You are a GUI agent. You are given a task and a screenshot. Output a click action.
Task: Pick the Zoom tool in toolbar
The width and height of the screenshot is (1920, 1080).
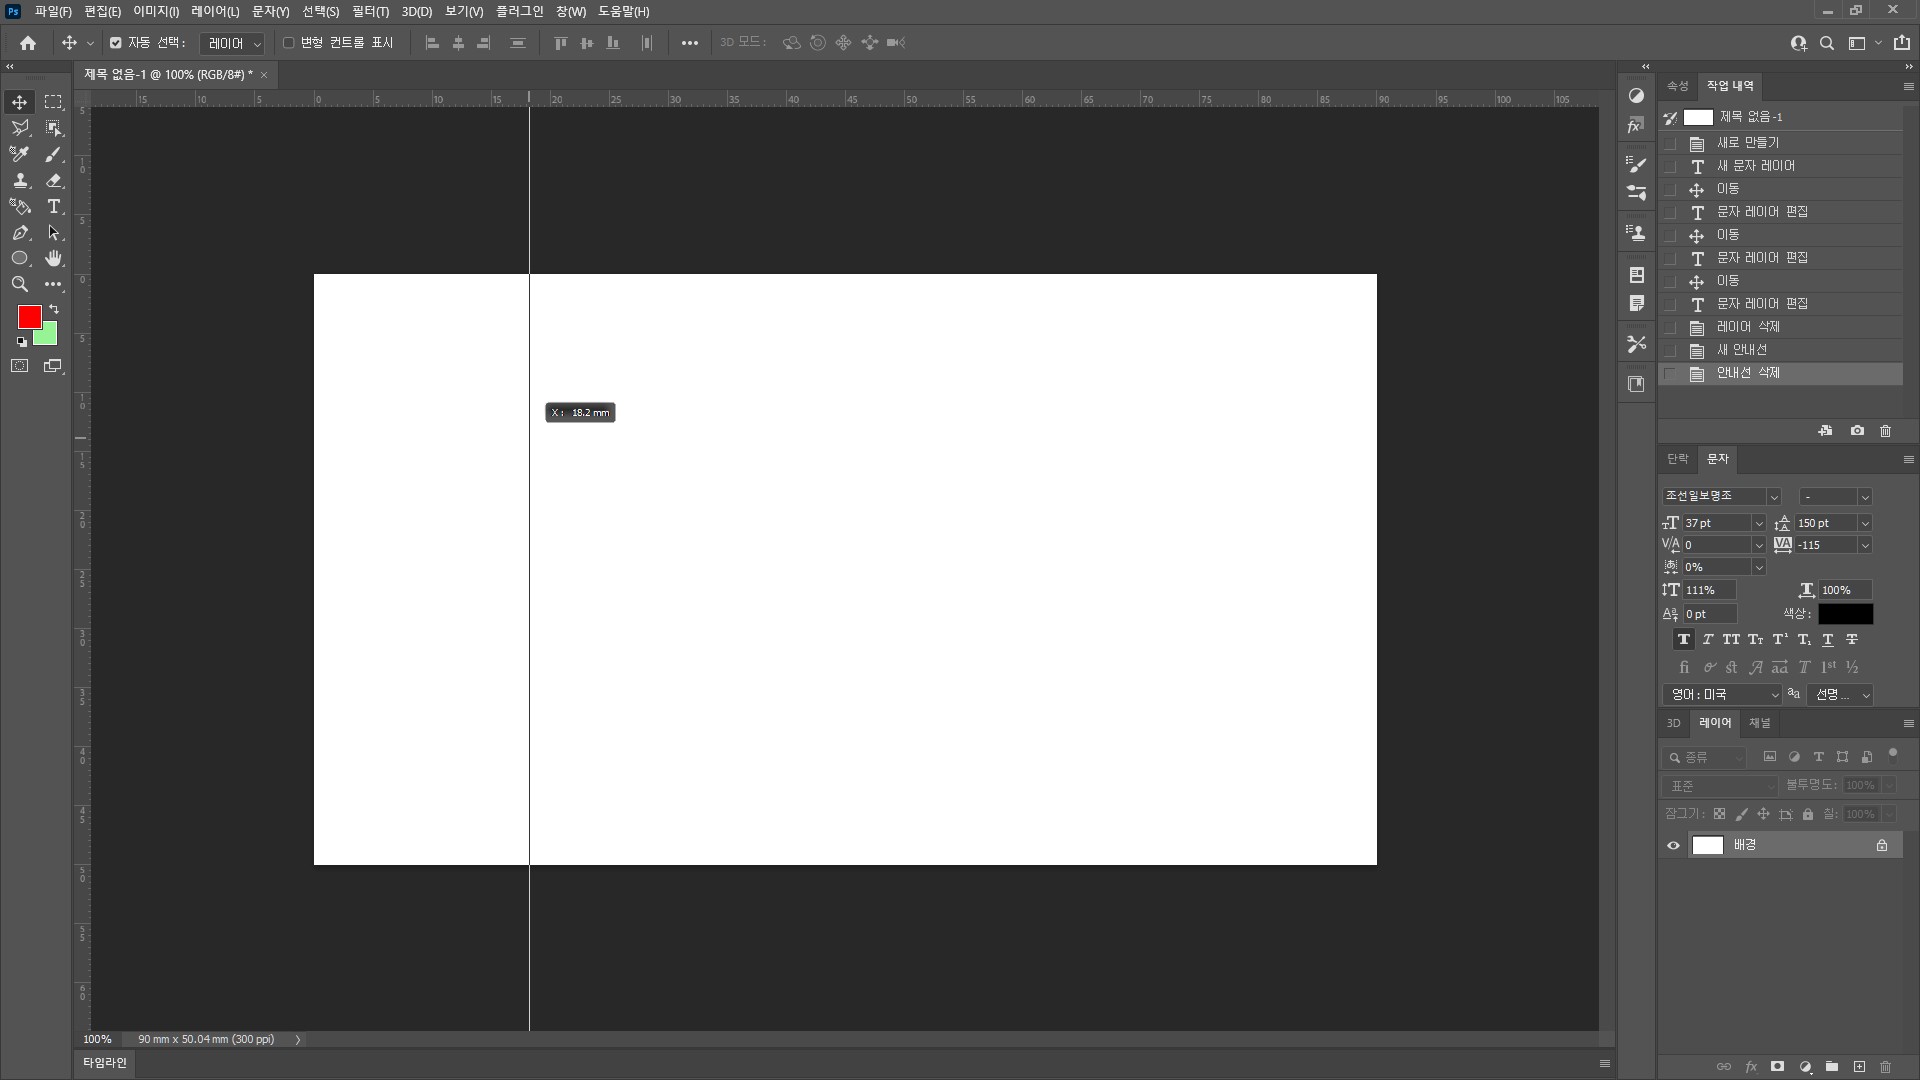pos(19,284)
